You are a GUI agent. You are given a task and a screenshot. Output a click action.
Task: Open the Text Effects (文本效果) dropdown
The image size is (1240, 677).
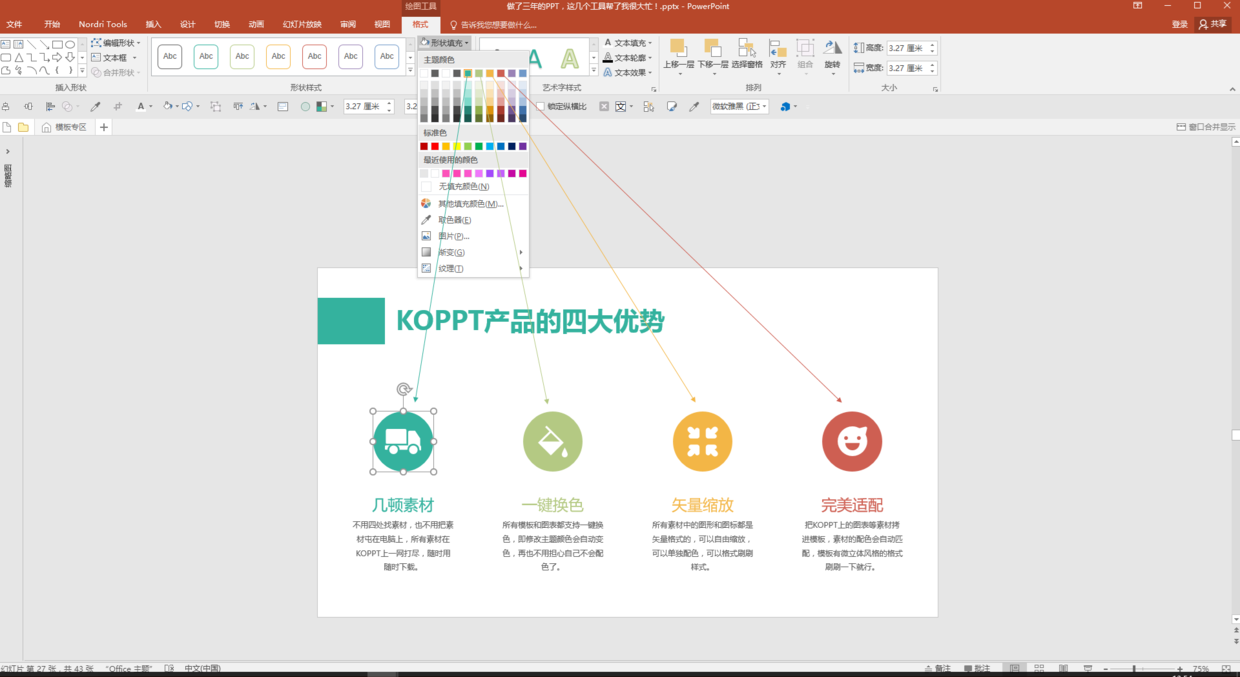(628, 72)
